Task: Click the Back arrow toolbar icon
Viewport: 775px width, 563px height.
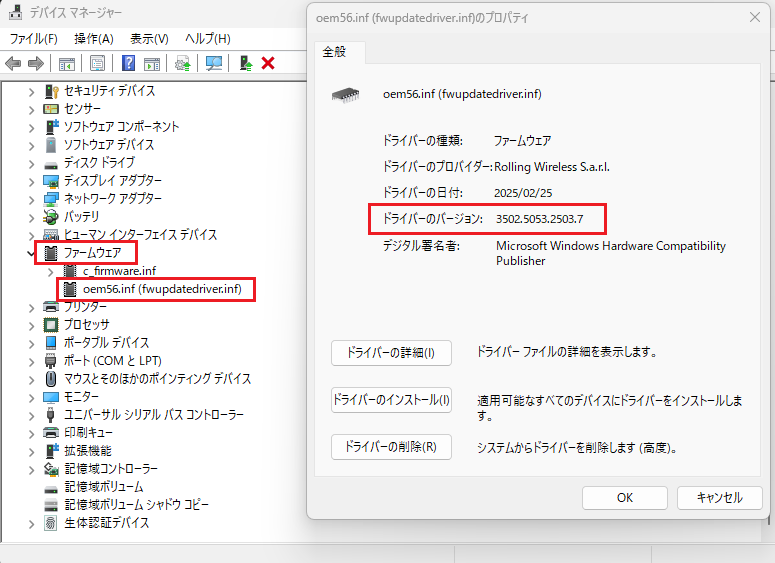Action: coord(13,63)
